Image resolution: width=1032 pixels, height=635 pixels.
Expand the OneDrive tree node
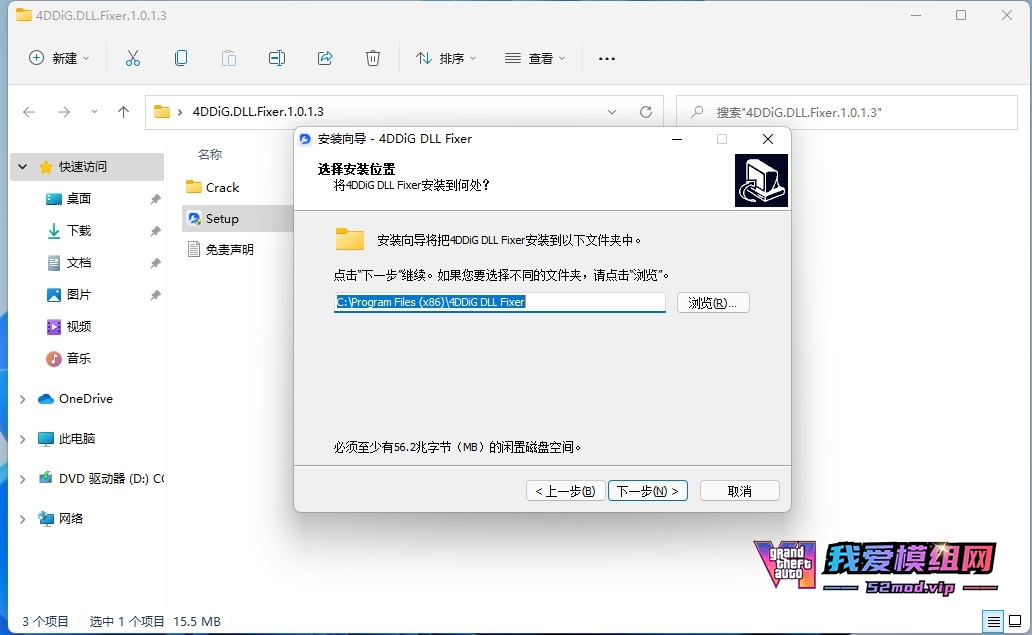click(23, 399)
